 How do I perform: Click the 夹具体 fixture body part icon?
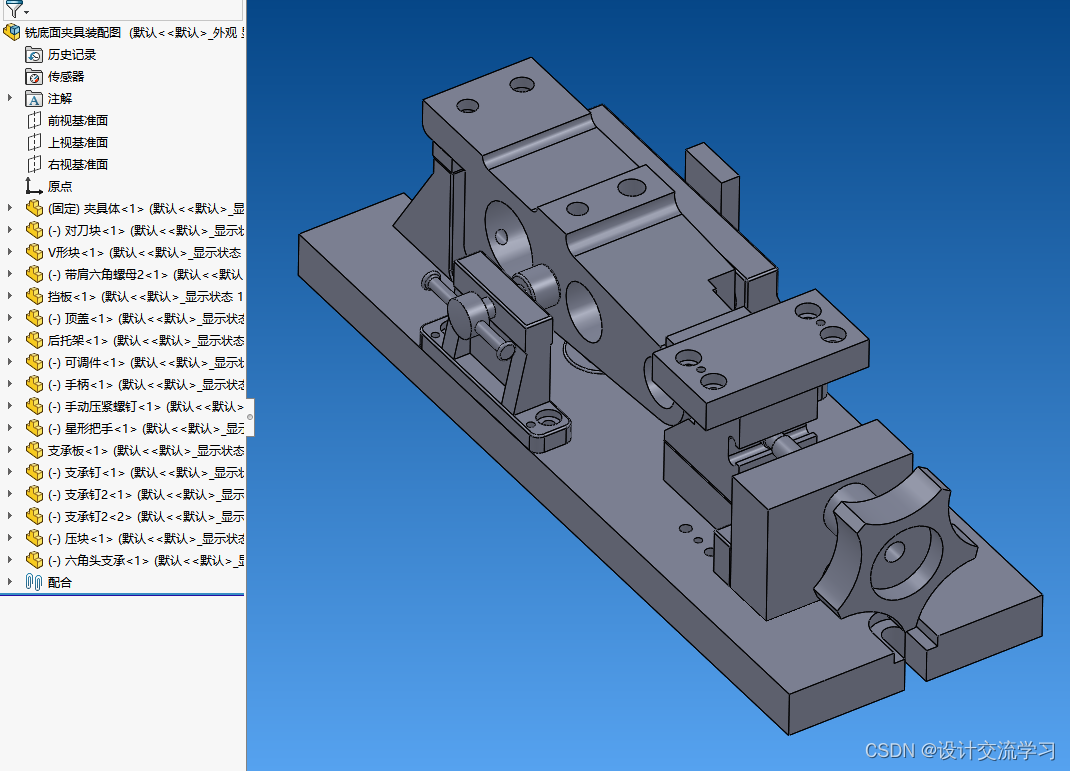pyautogui.click(x=33, y=207)
